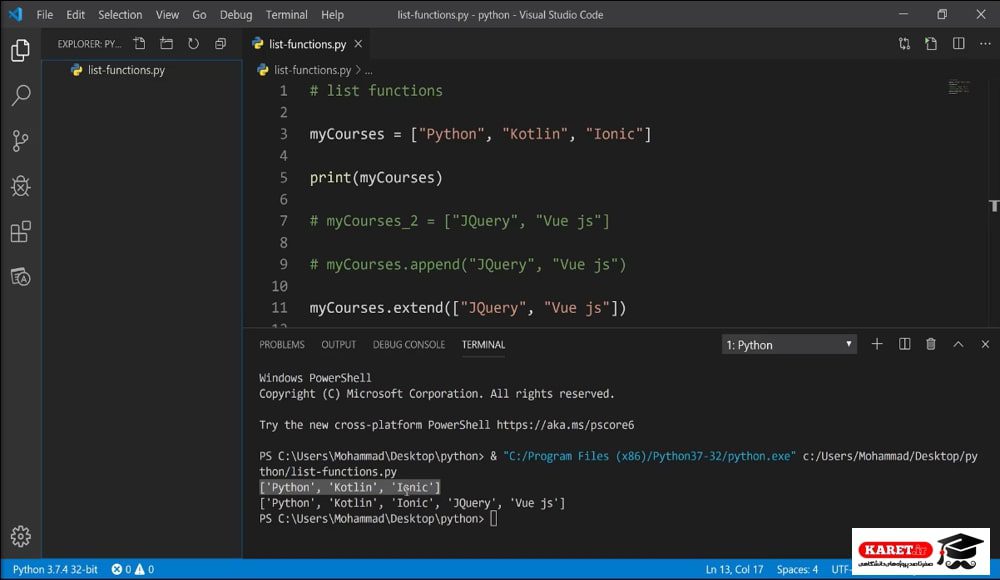Click the Open Changes compare icon

click(x=904, y=43)
